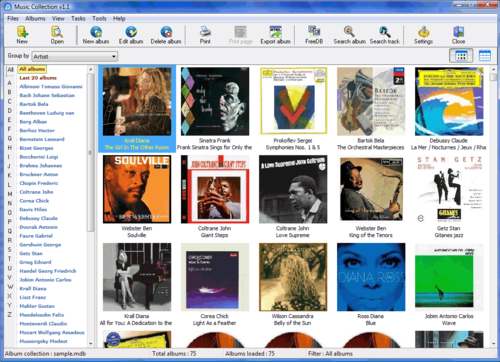
Task: Add a New album from toolbar
Action: coord(96,35)
